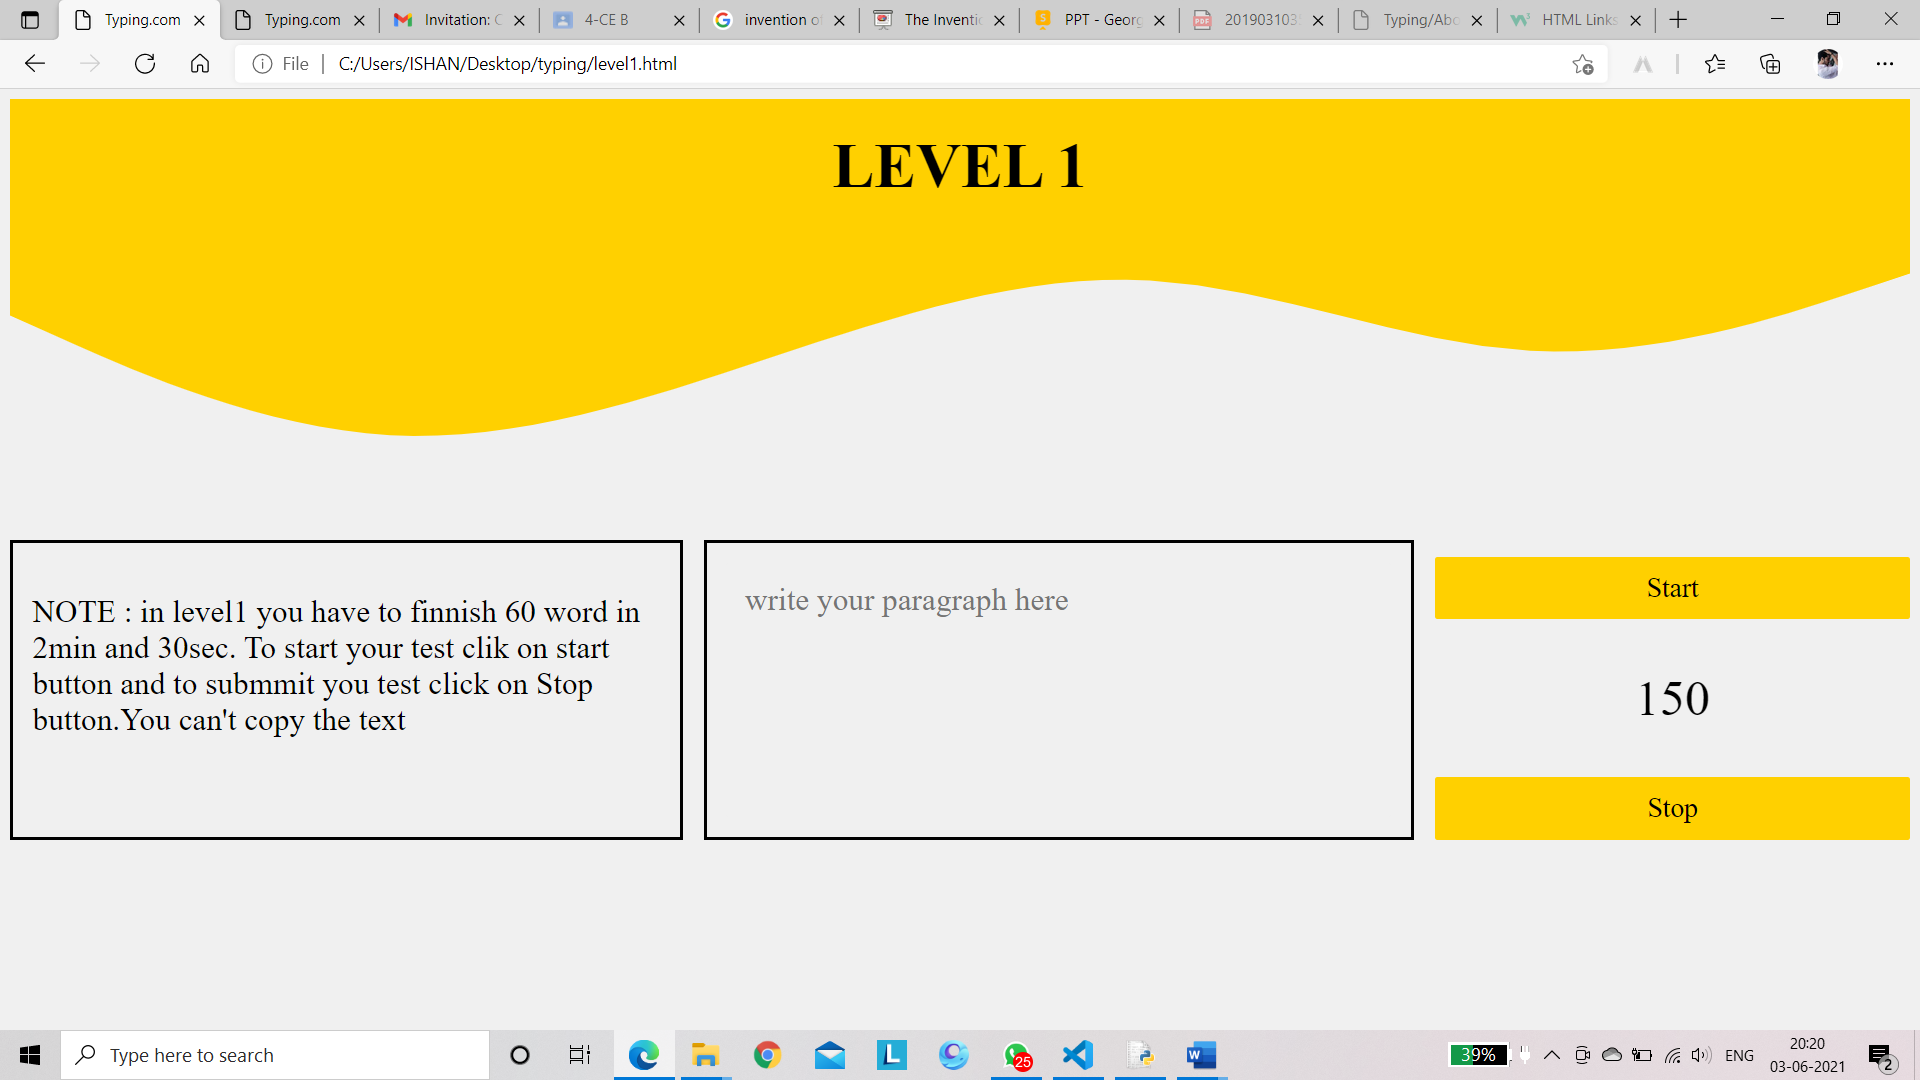Mute audio via the speaker tray icon
This screenshot has width=1920, height=1080.
1701,1054
